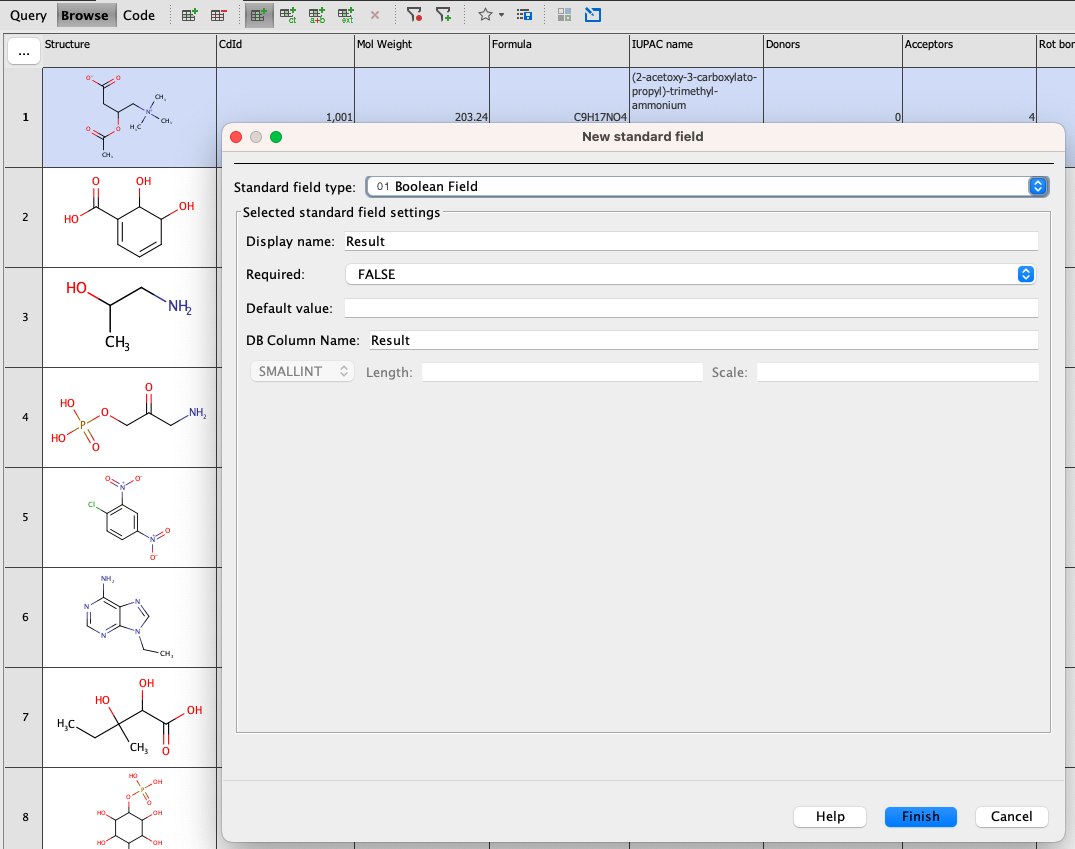Click the Help button
The width and height of the screenshot is (1075, 849).
830,816
